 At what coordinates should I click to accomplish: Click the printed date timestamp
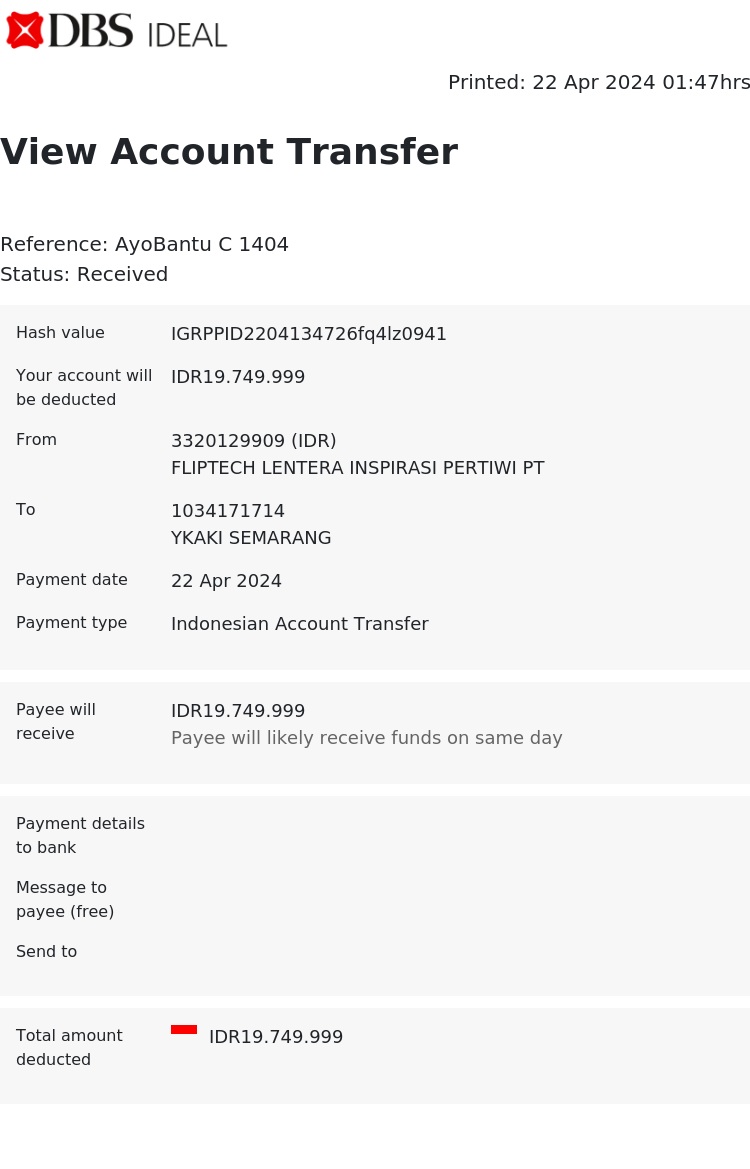(599, 82)
